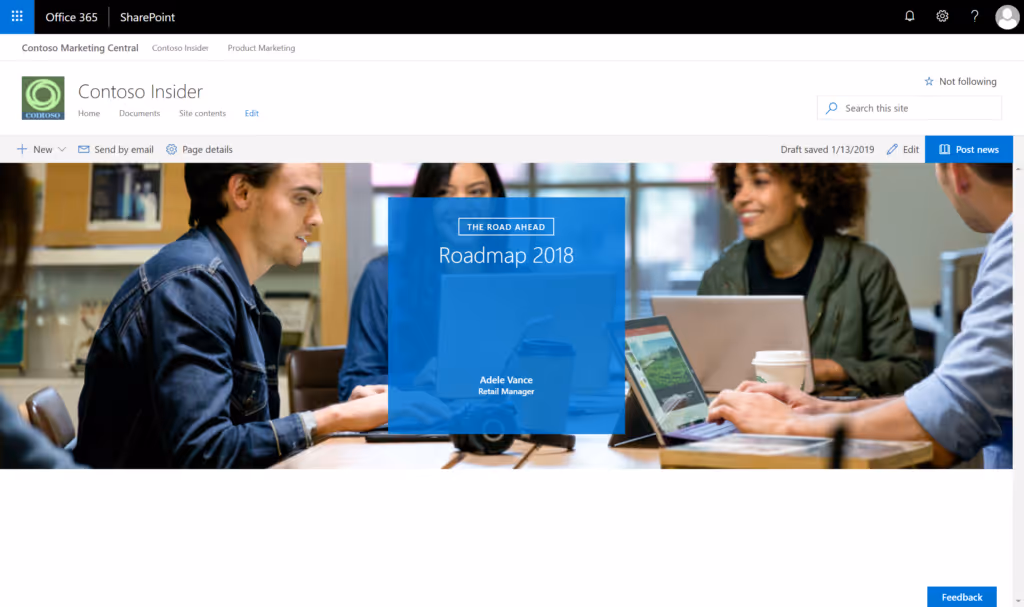This screenshot has height=607, width=1024.
Task: Click the Roadmap 2018 page title
Action: click(506, 255)
